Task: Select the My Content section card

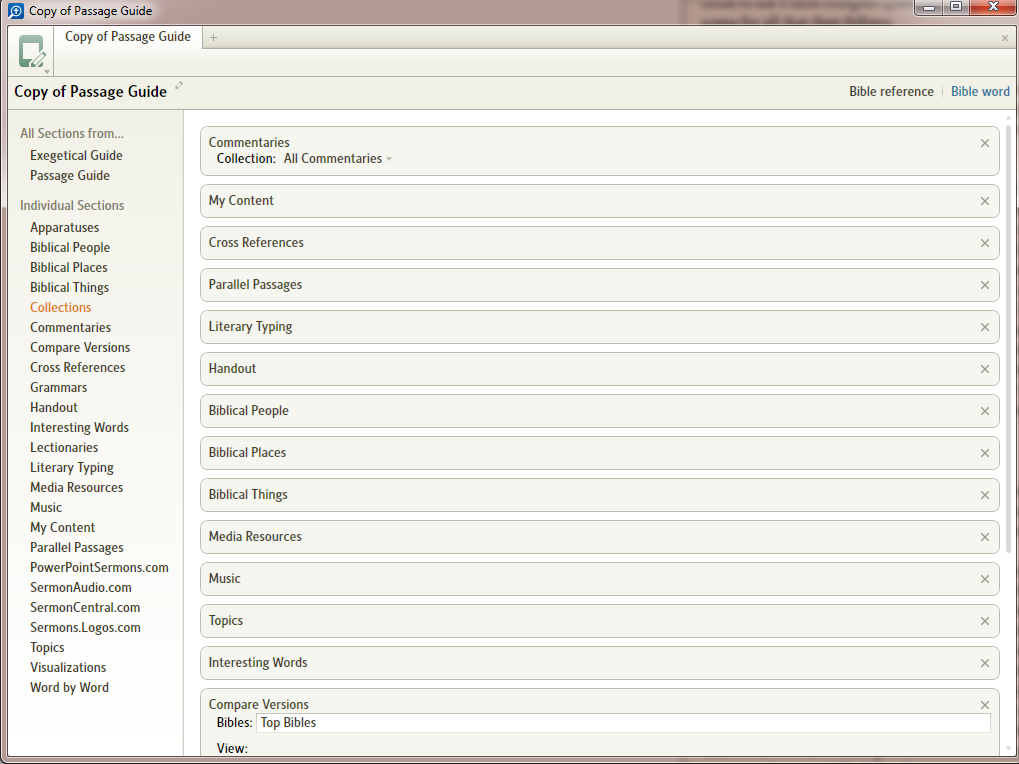Action: pos(599,201)
